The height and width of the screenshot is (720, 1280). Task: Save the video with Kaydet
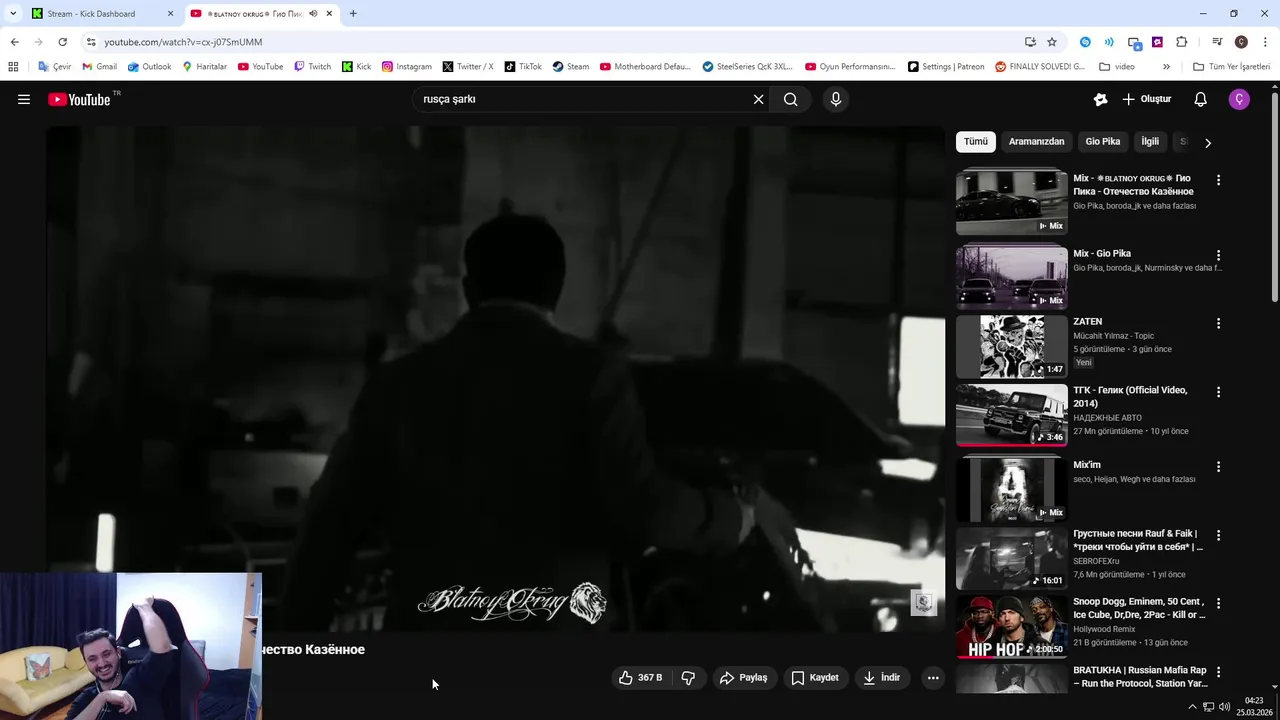coord(816,678)
